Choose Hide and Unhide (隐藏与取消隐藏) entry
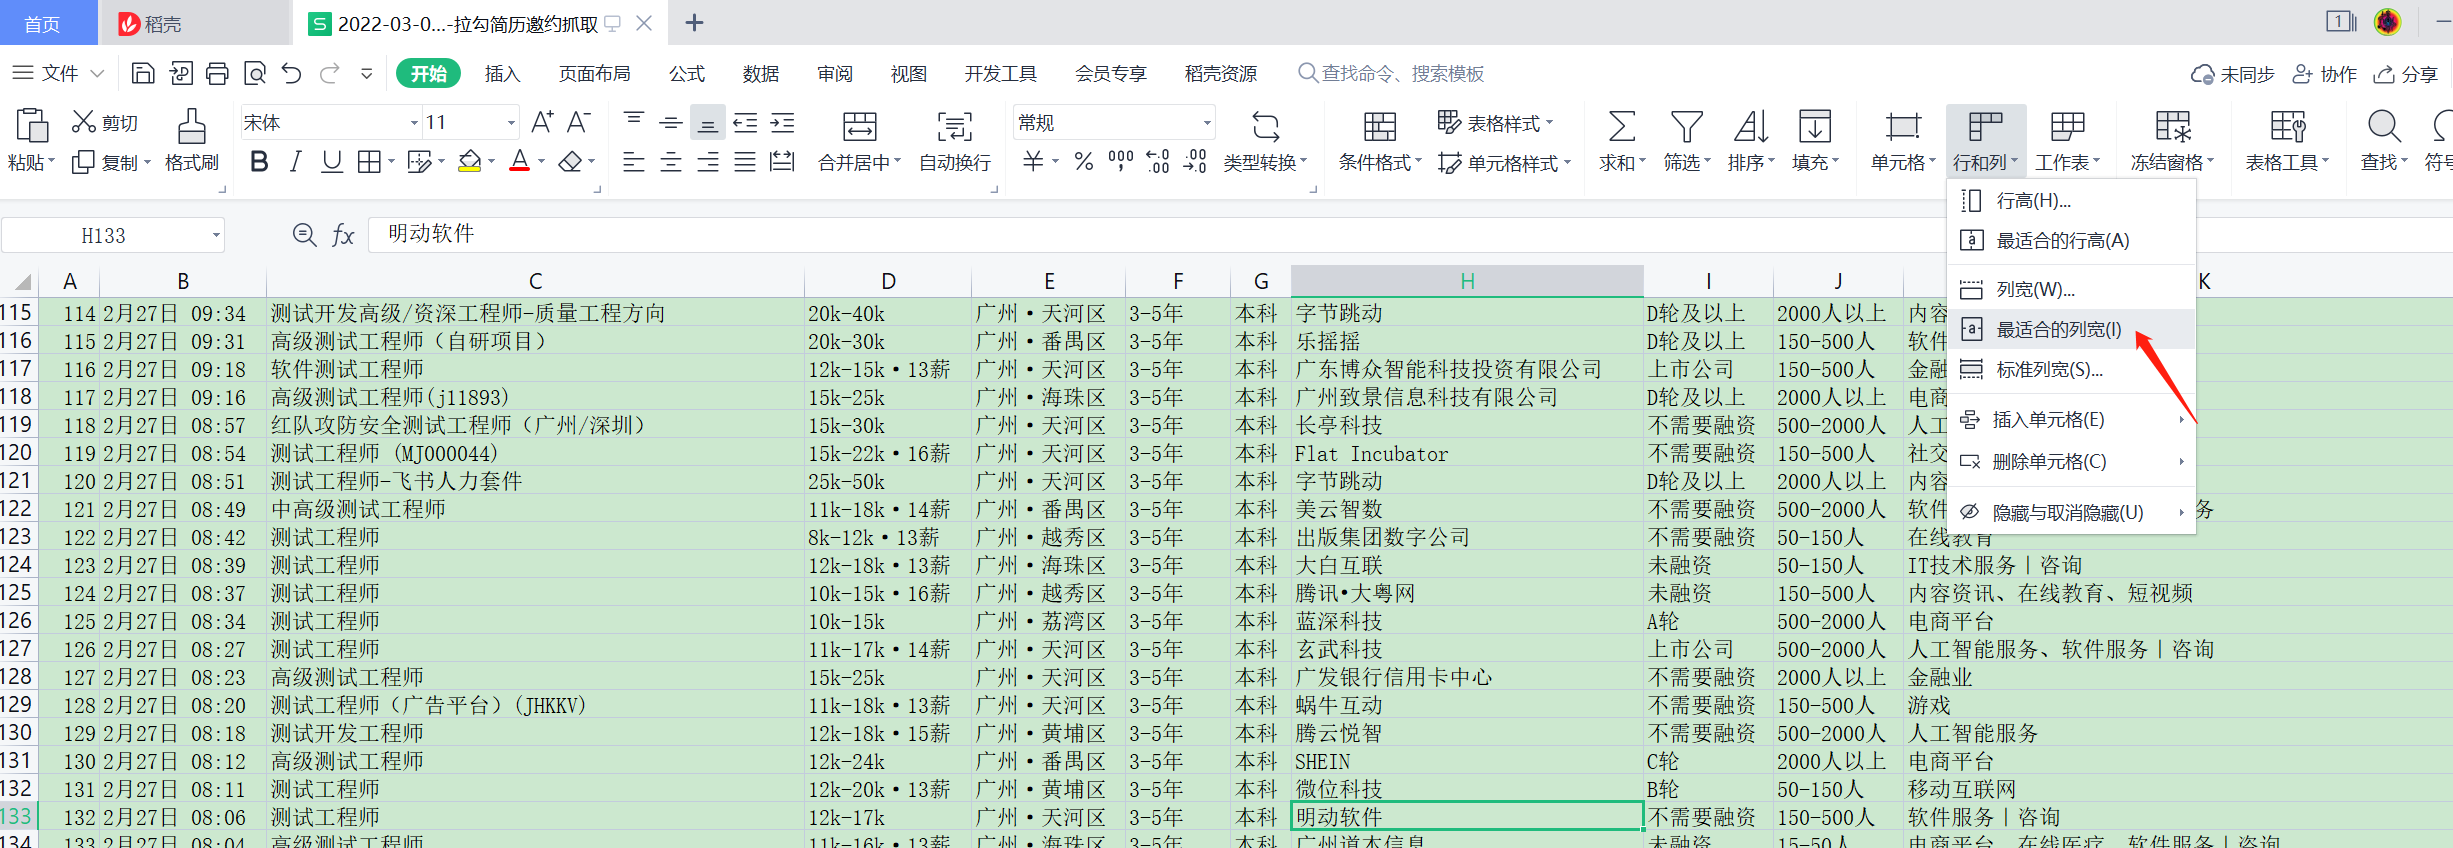This screenshot has width=2453, height=848. 2071,512
